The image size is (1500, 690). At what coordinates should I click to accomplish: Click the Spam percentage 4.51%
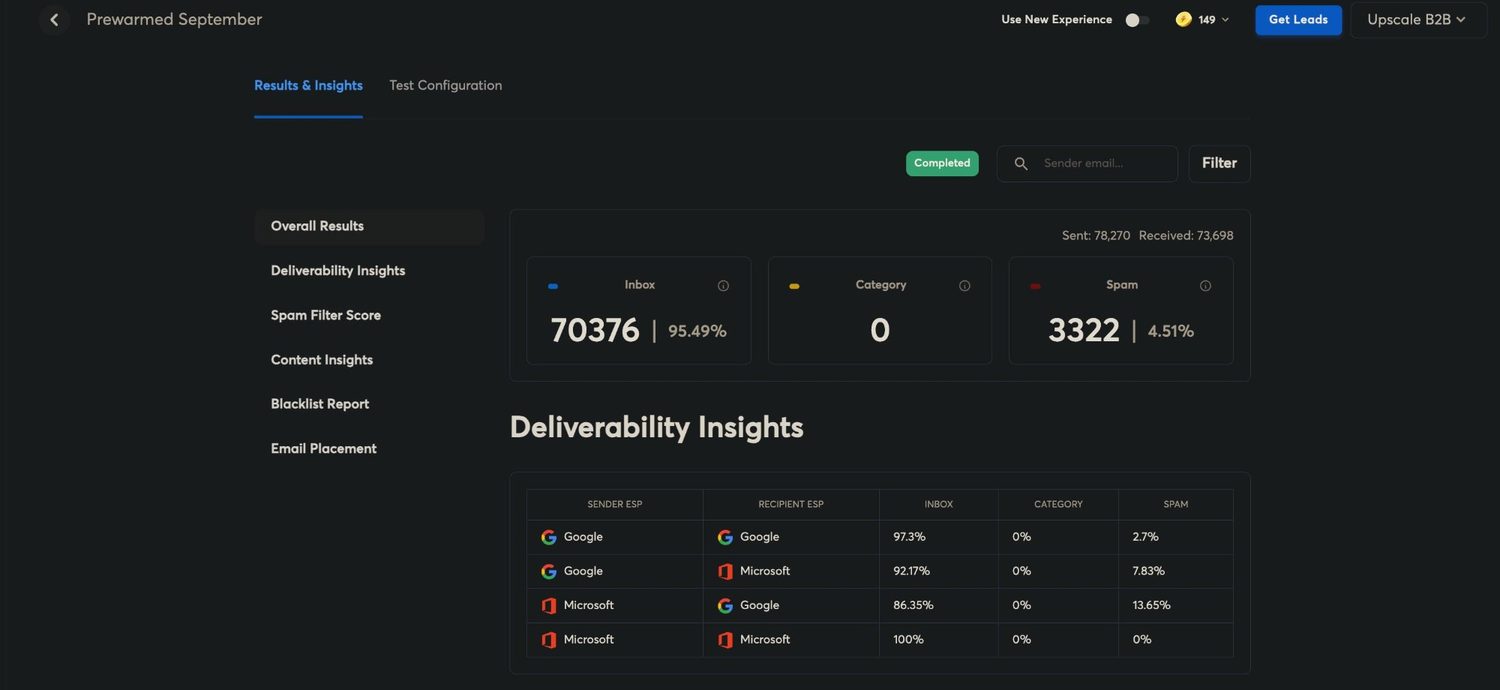coord(1171,331)
